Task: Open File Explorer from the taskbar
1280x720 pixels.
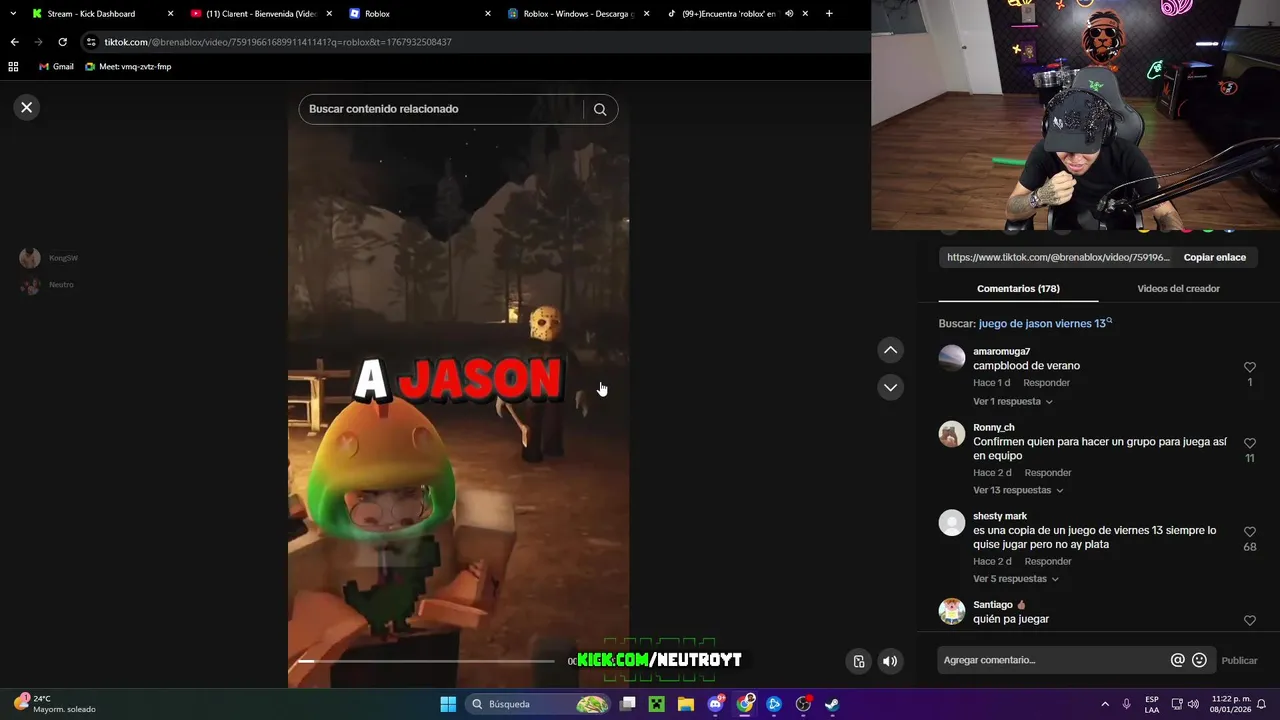Action: (686, 704)
